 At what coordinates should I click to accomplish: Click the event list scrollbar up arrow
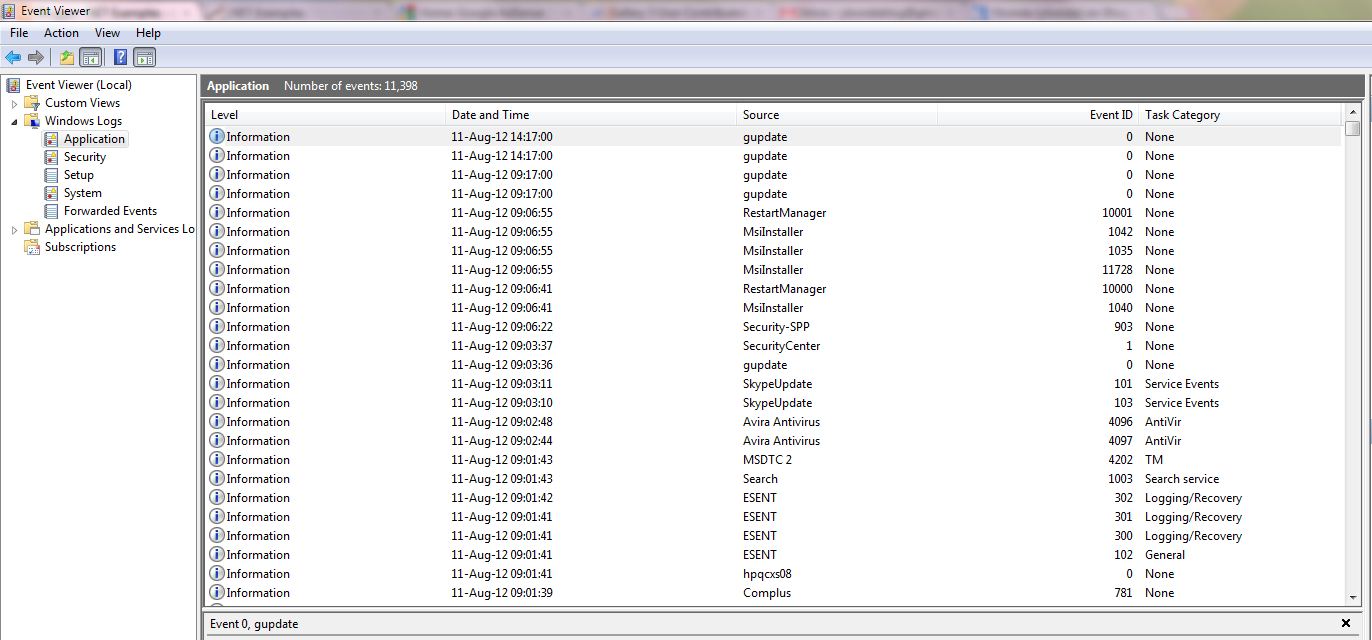[1352, 113]
